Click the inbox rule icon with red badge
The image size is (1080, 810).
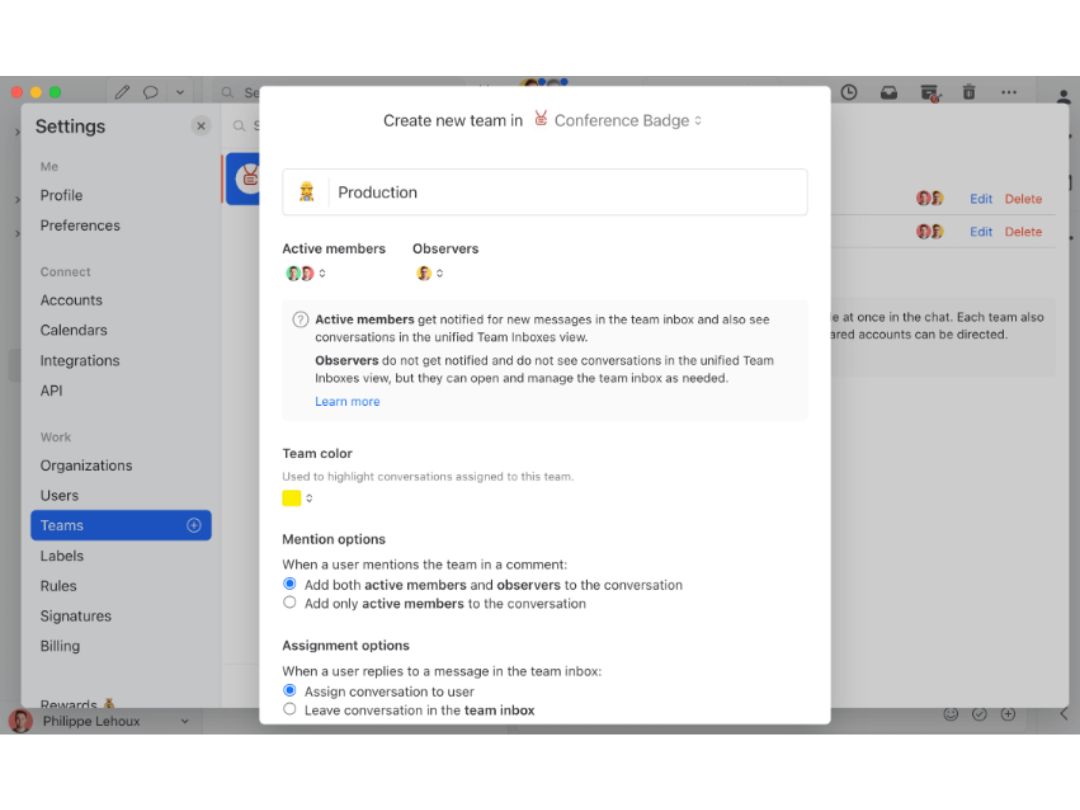[x=929, y=93]
